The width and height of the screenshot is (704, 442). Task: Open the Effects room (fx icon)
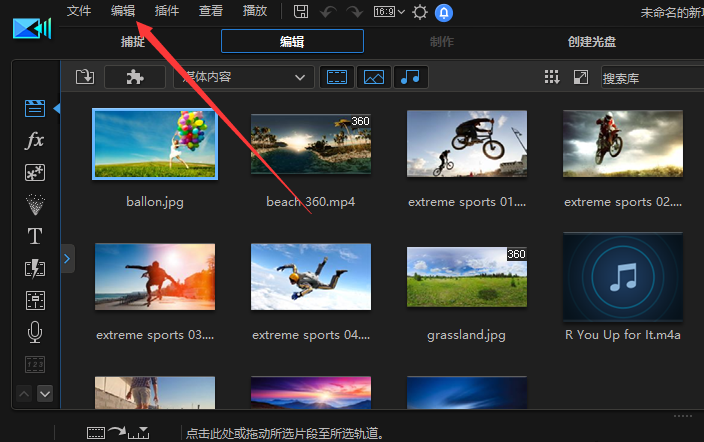pos(35,140)
